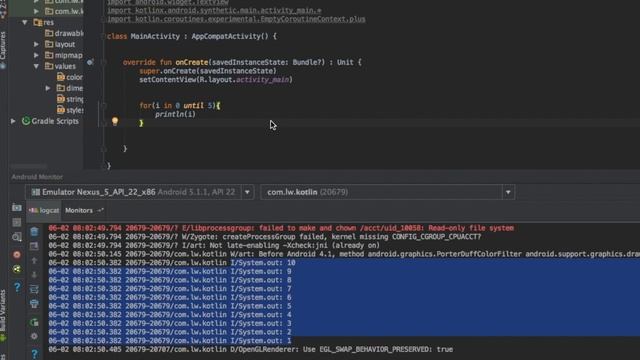Open the com.lw.kotlin process dropdown
Viewport: 640px width, 360px height.
tap(508, 192)
